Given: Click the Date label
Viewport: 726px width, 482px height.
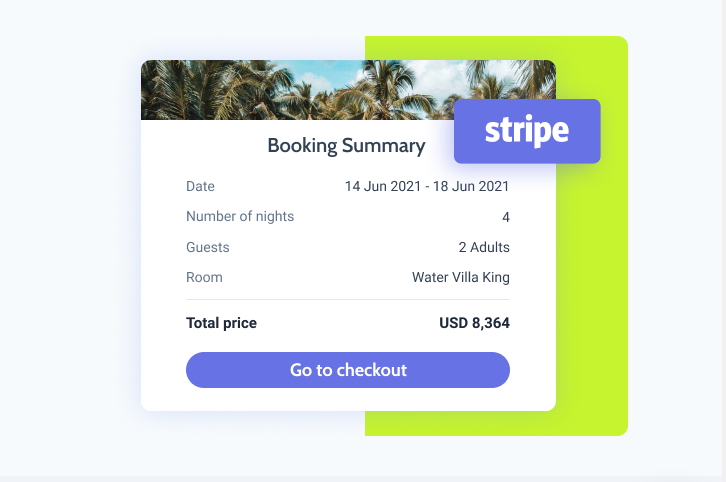Looking at the screenshot, I should tap(200, 186).
